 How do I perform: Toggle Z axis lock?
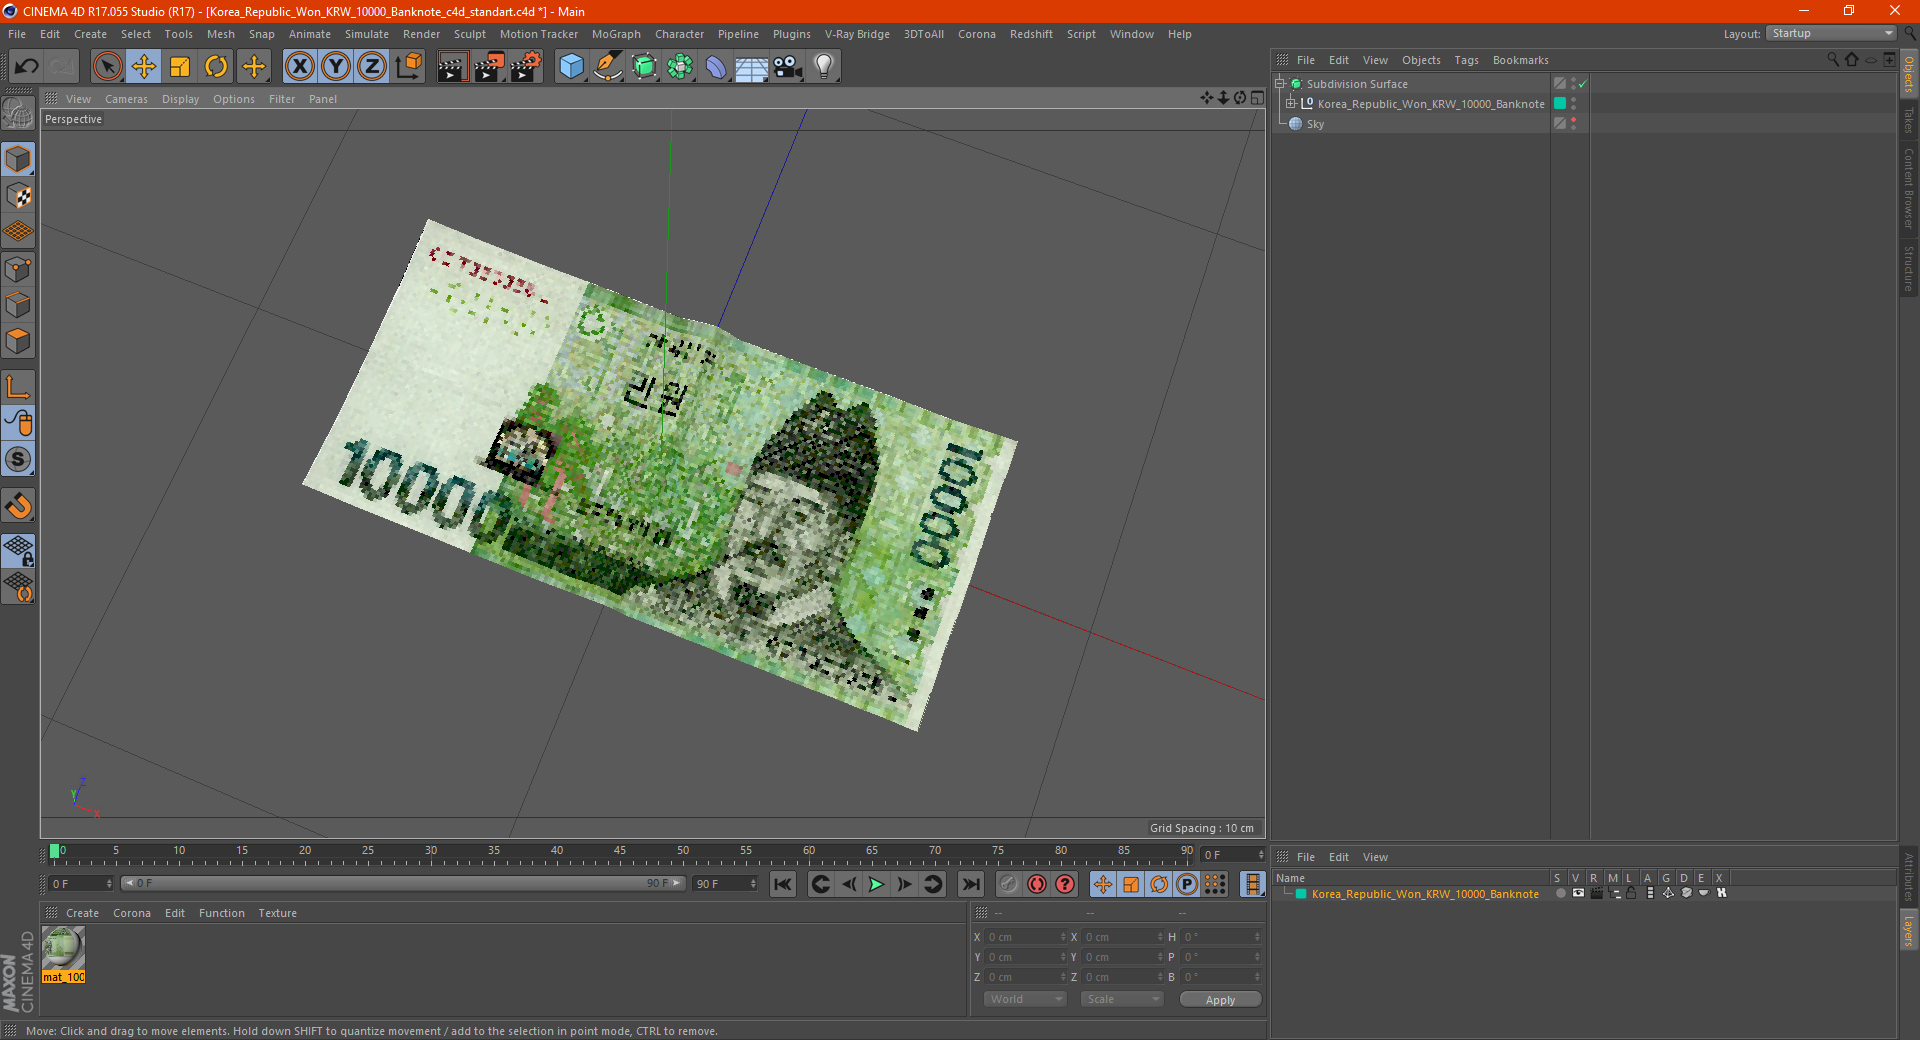tap(372, 67)
